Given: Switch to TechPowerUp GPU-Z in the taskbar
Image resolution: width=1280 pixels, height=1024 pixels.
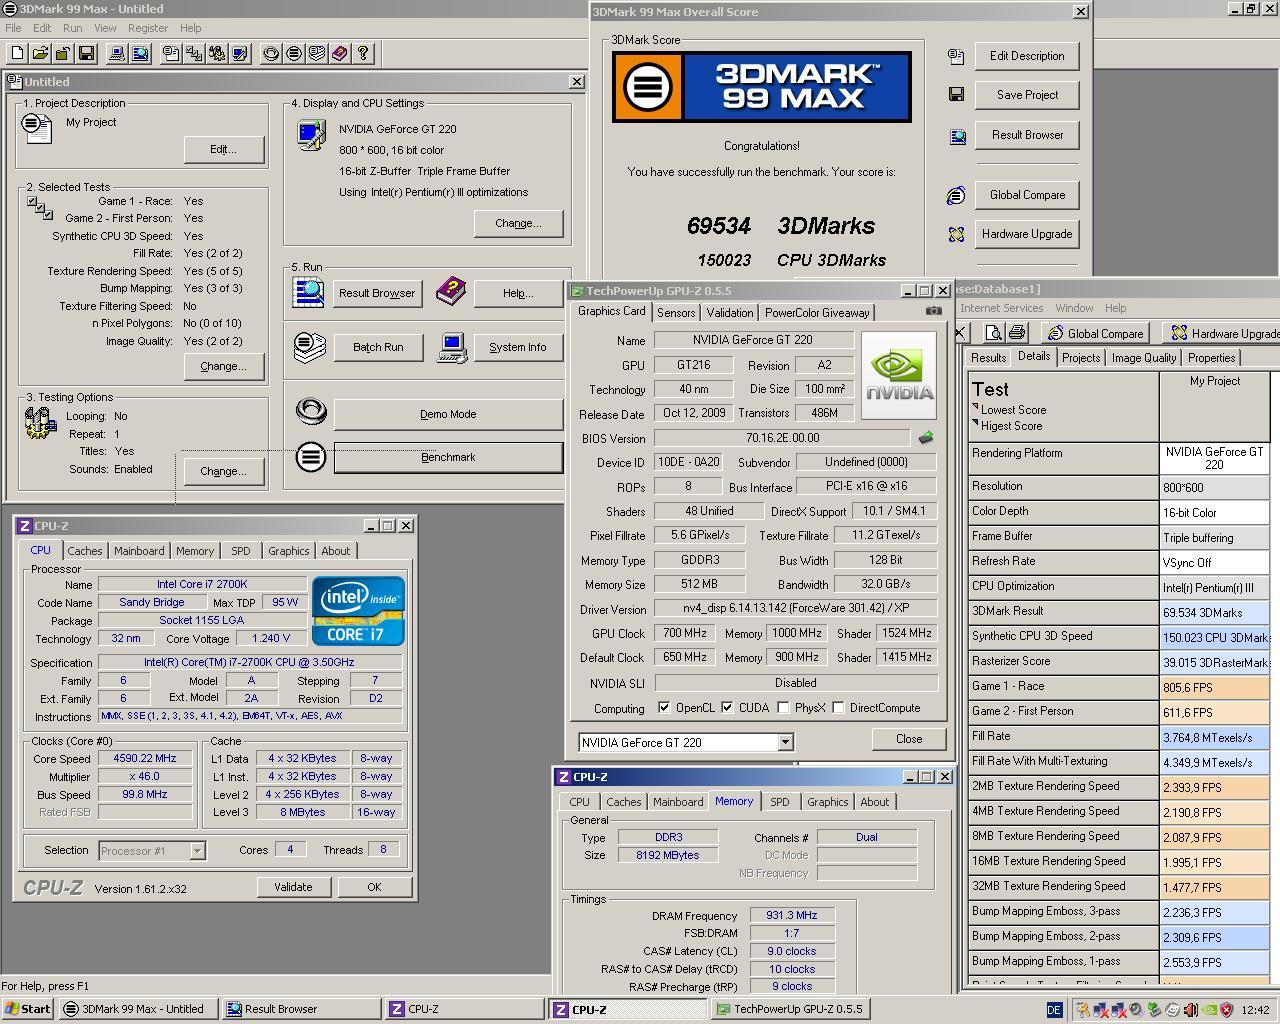Looking at the screenshot, I should tap(792, 1009).
